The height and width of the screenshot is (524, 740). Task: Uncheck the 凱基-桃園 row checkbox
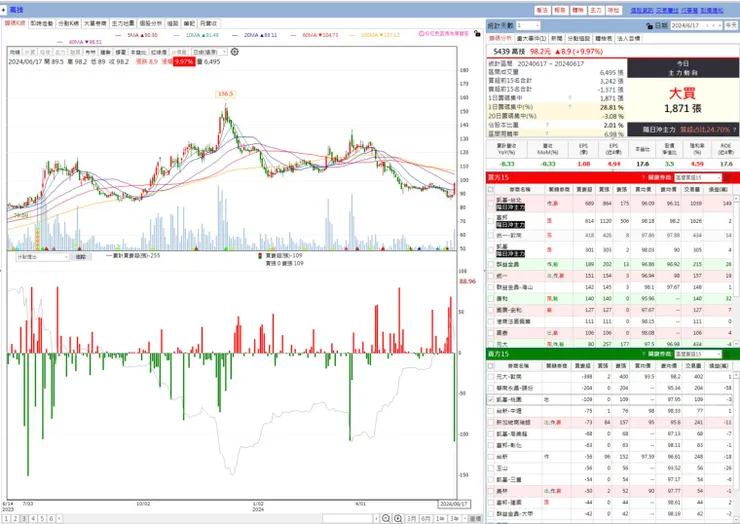click(x=491, y=399)
